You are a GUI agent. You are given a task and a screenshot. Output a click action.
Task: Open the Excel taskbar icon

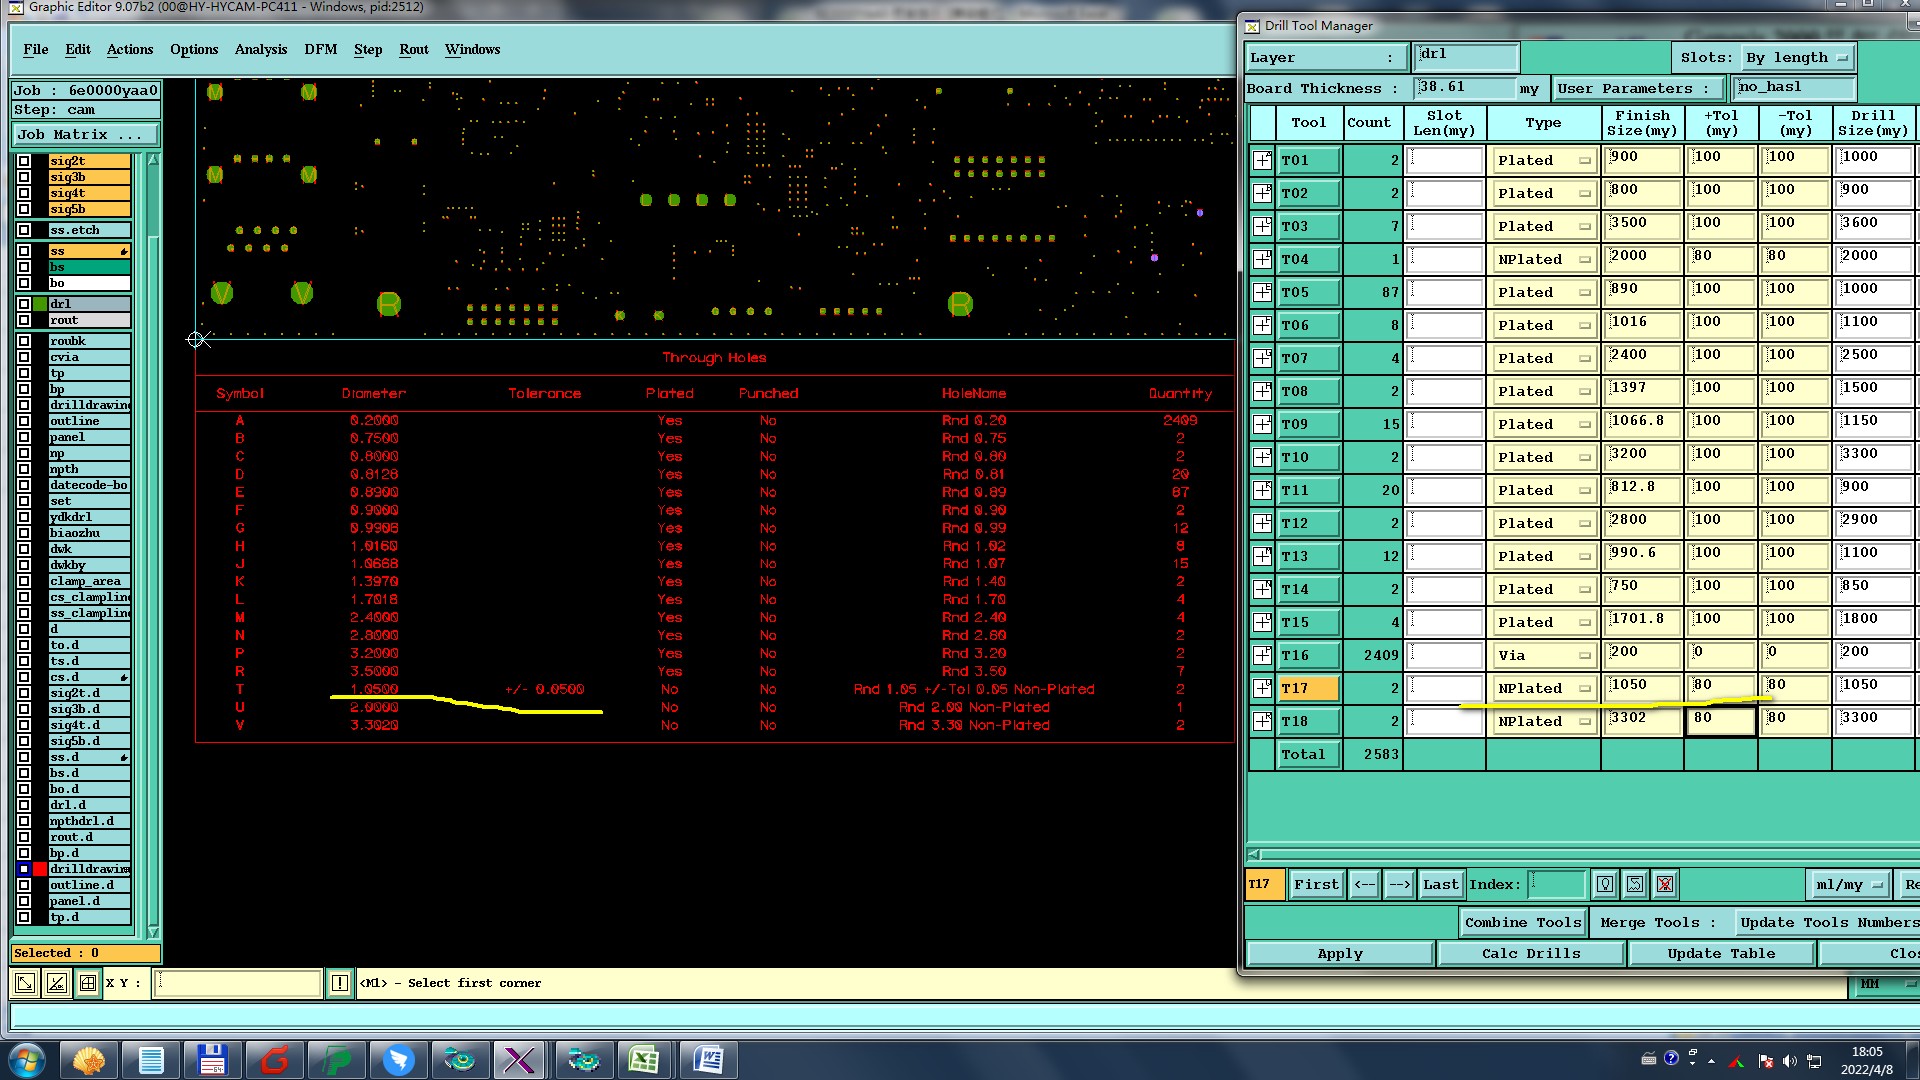pyautogui.click(x=645, y=1059)
